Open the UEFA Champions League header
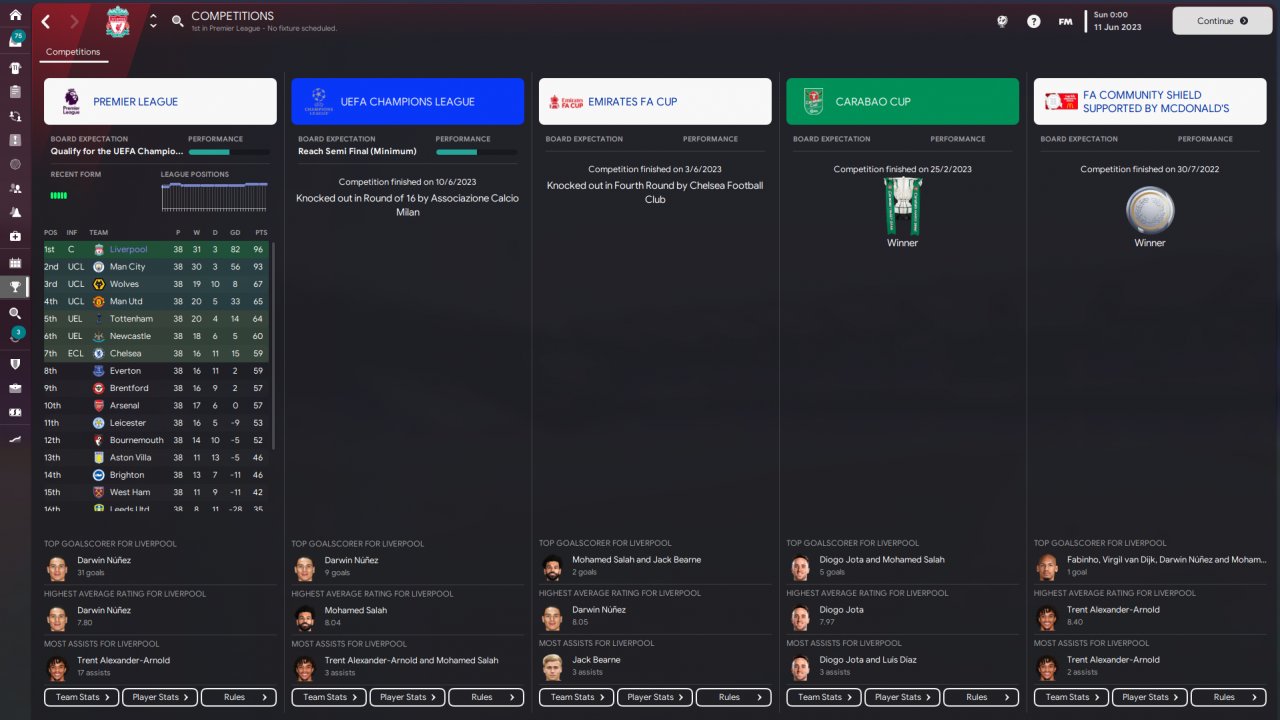This screenshot has width=1280, height=720. (408, 101)
